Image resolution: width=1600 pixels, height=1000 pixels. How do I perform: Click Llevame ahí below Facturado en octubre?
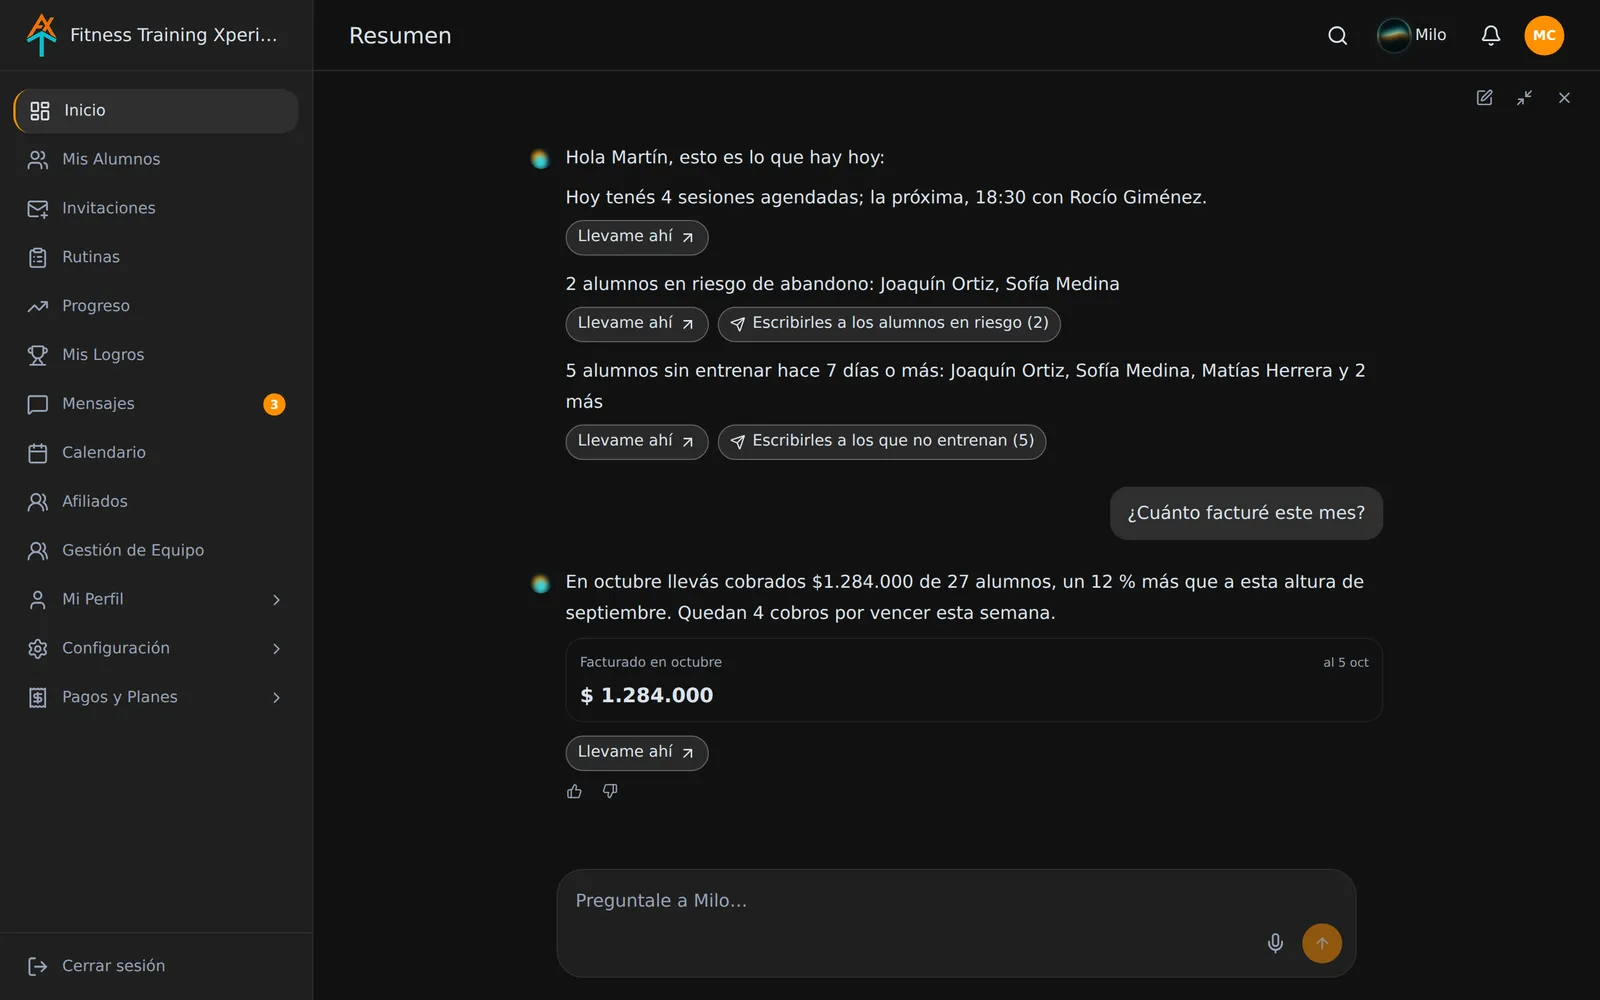[637, 753]
